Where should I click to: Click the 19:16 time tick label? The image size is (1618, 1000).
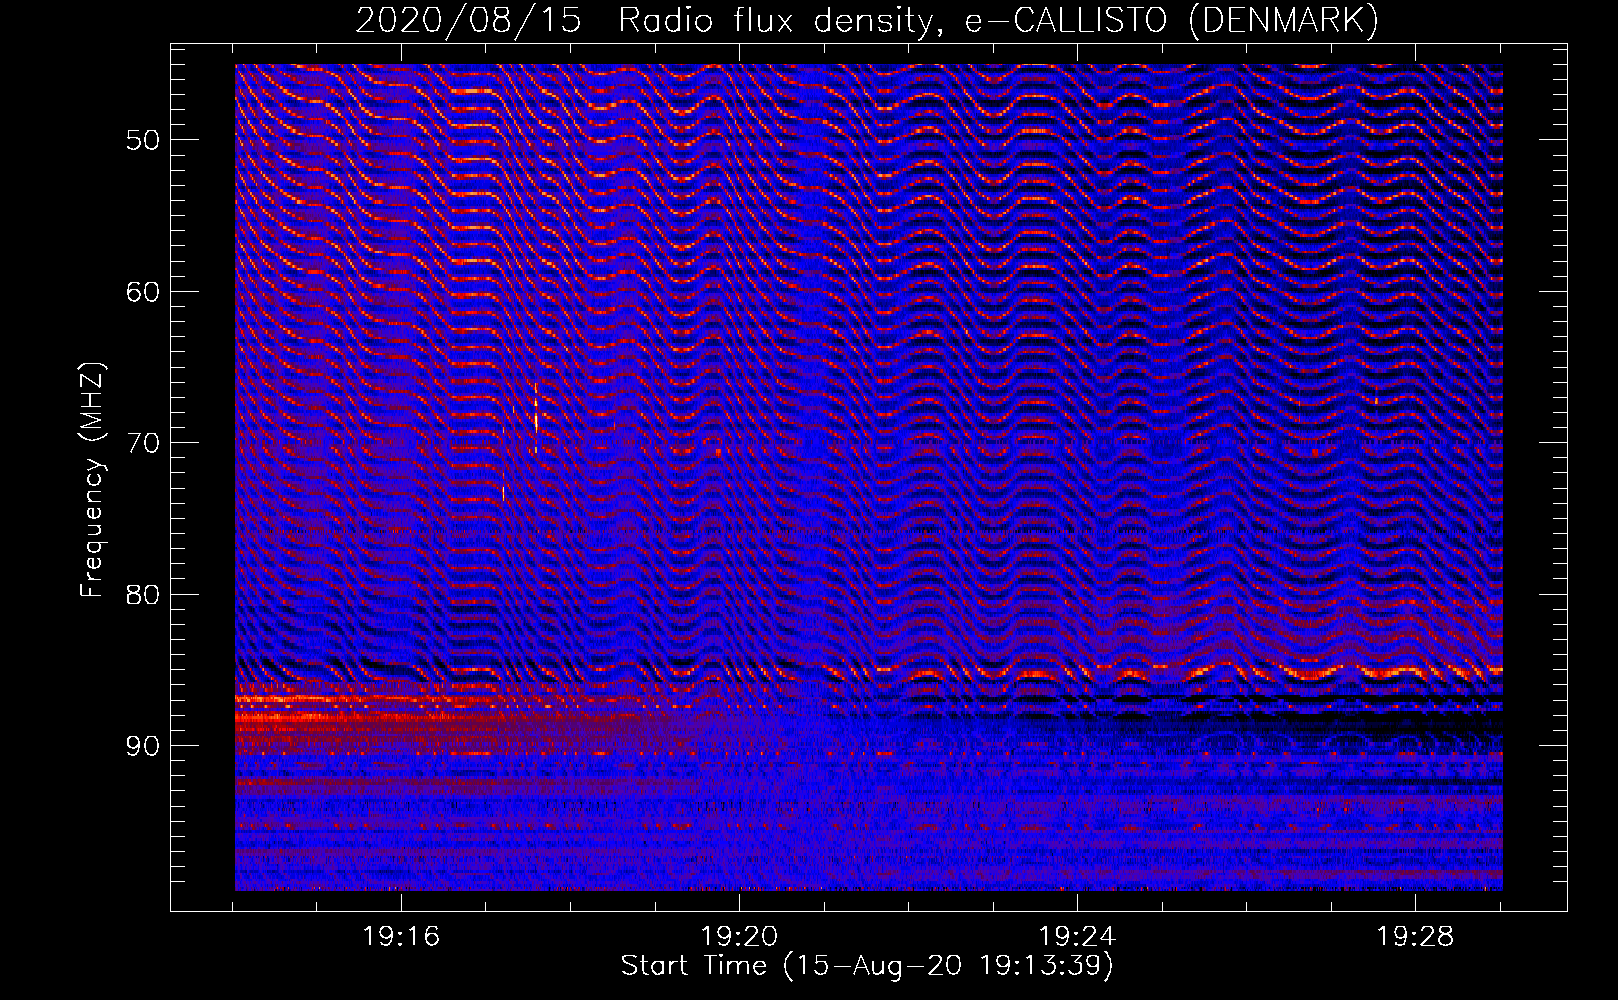[401, 937]
